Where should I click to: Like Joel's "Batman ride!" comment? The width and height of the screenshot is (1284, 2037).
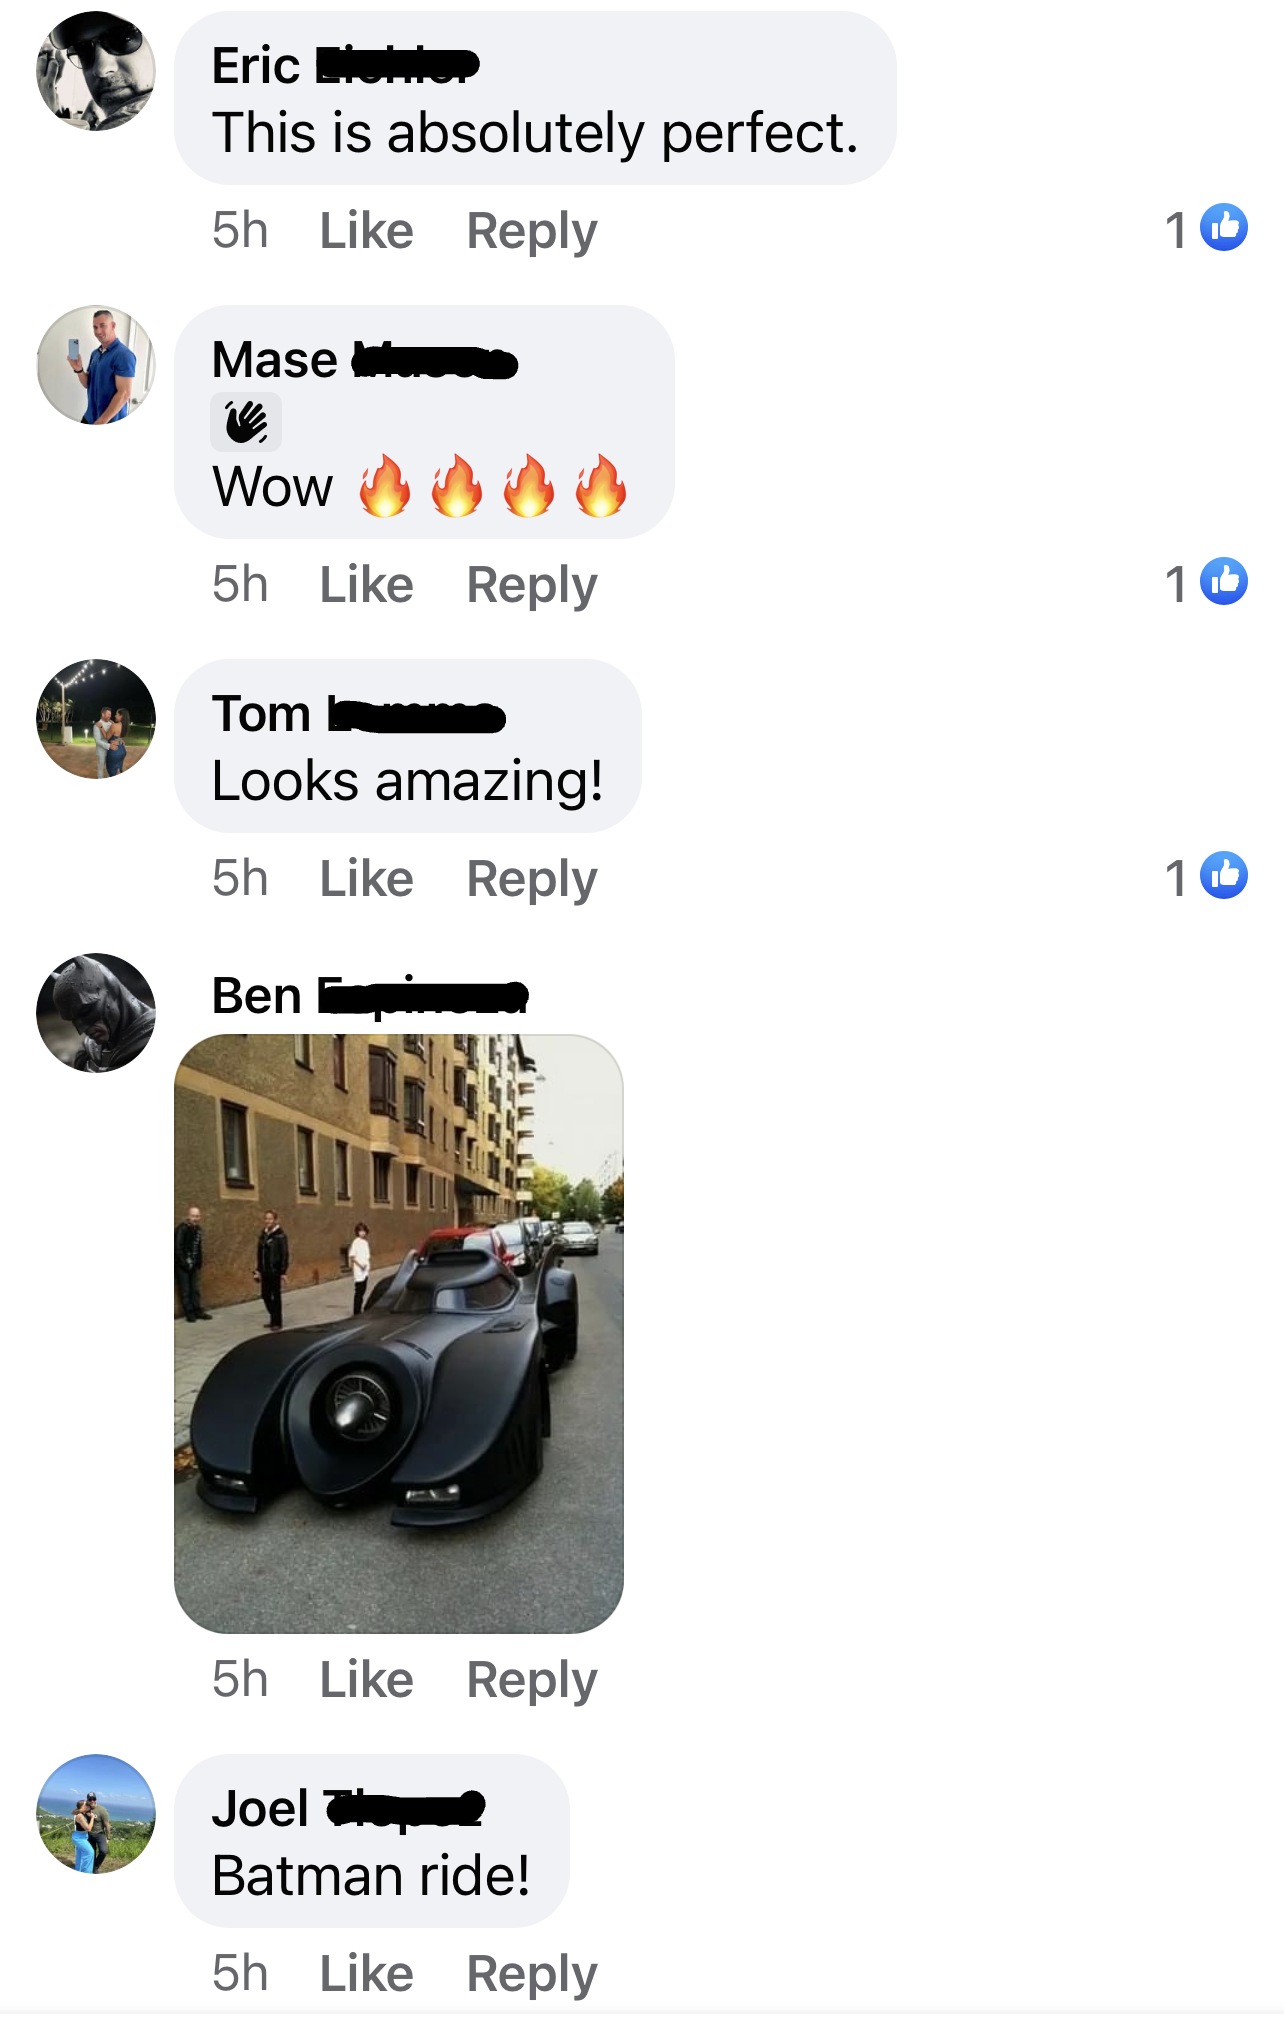(x=366, y=1974)
